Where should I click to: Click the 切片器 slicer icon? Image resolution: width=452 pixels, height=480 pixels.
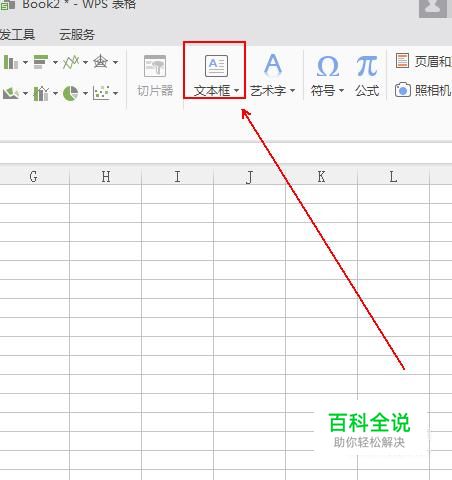155,66
